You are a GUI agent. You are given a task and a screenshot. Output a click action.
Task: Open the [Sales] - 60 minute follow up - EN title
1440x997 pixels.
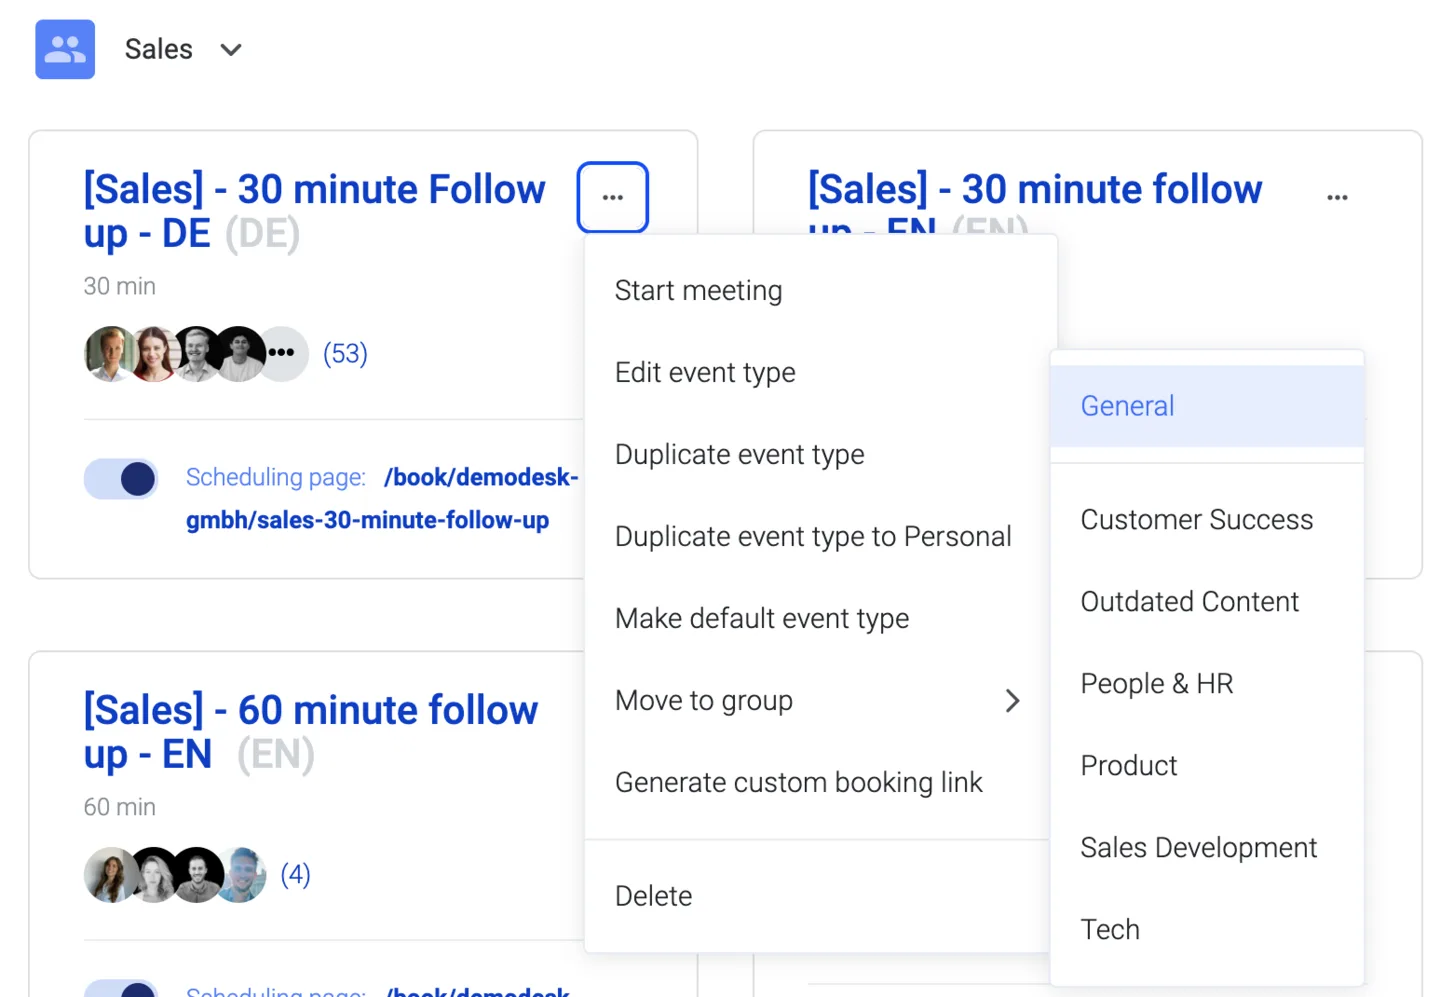click(x=310, y=732)
